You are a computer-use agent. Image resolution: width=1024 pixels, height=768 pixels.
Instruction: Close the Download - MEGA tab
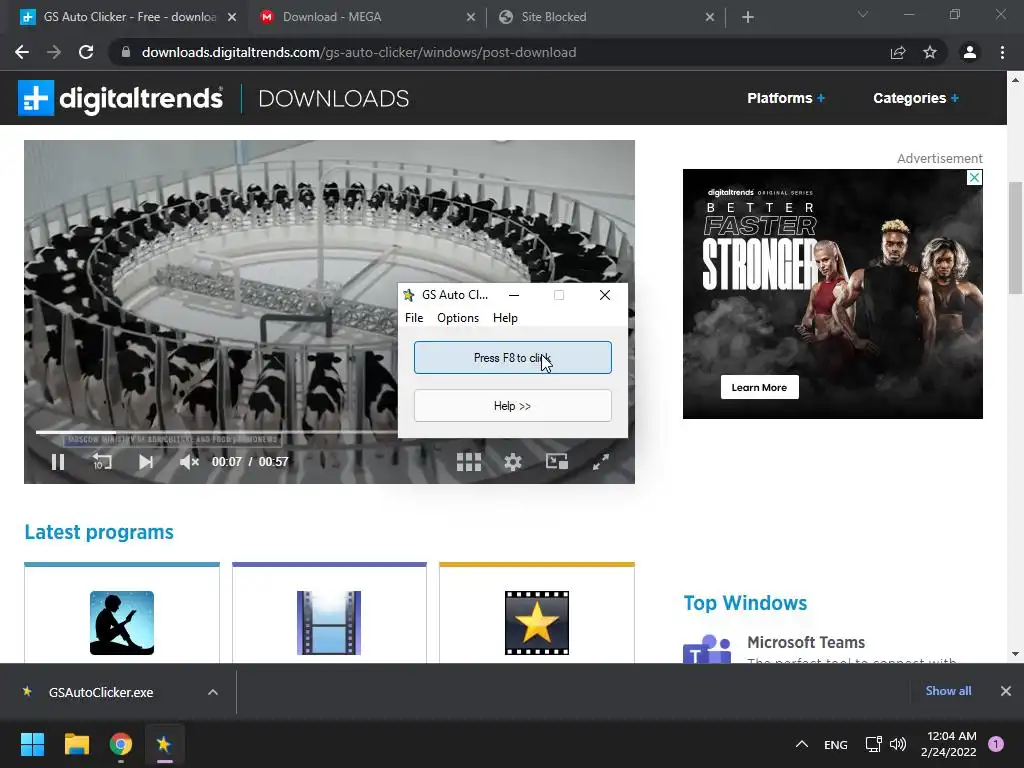(x=471, y=18)
